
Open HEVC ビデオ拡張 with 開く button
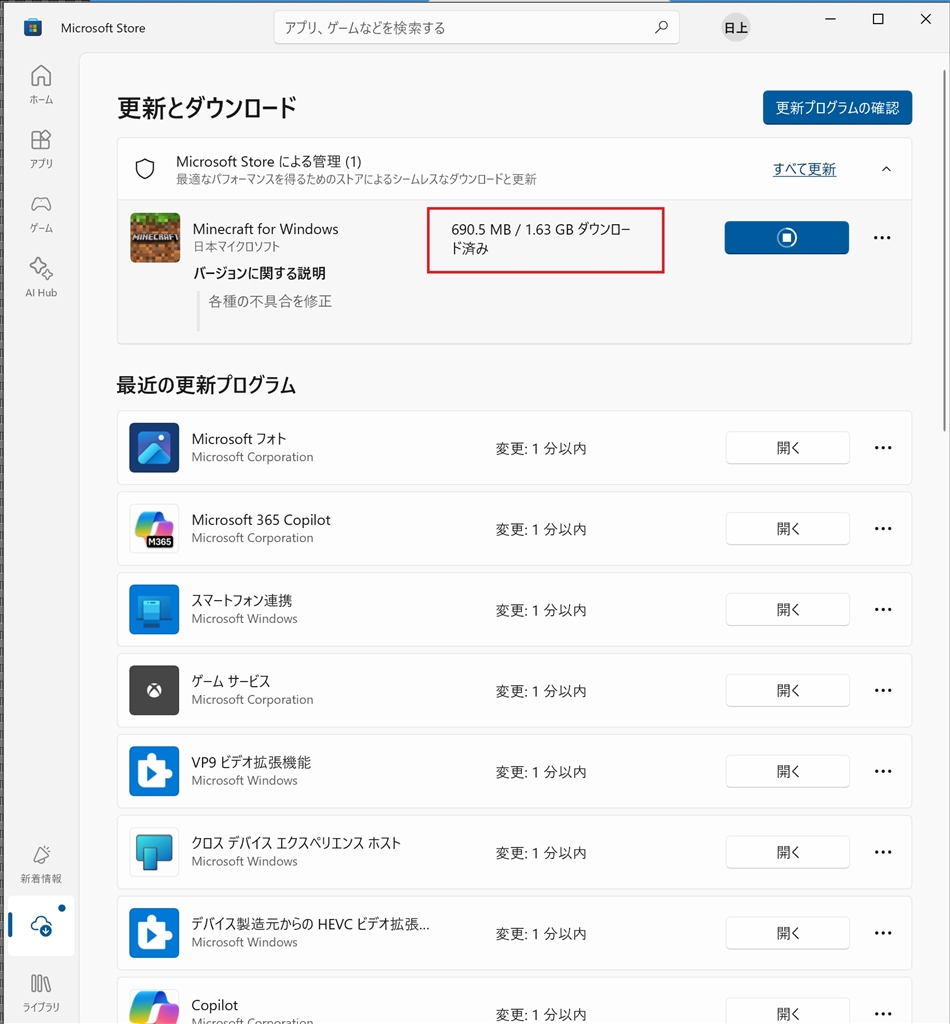pos(787,933)
